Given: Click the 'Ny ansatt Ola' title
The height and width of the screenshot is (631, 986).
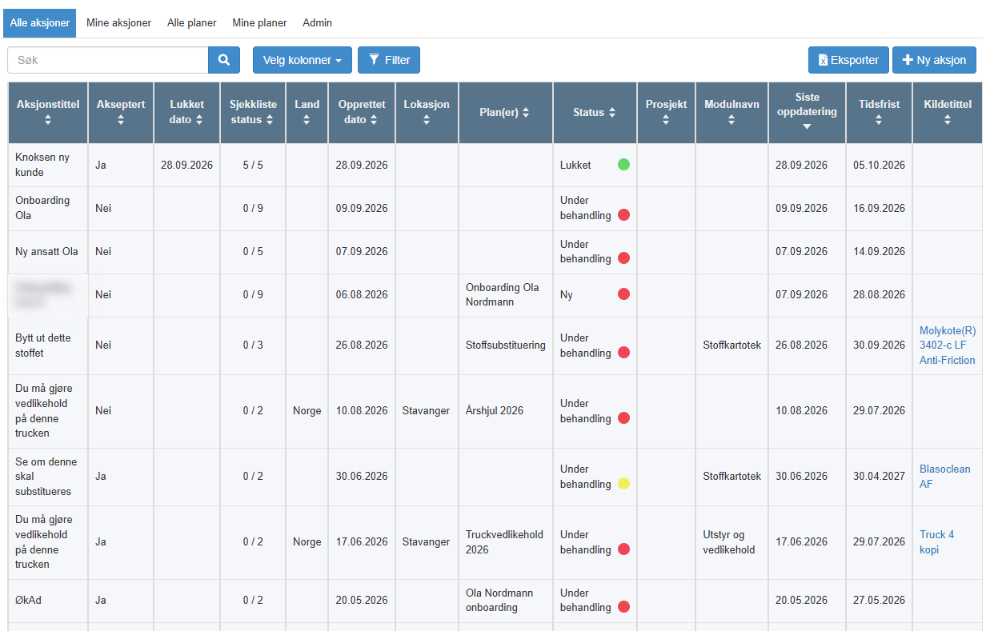Looking at the screenshot, I should point(47,252).
